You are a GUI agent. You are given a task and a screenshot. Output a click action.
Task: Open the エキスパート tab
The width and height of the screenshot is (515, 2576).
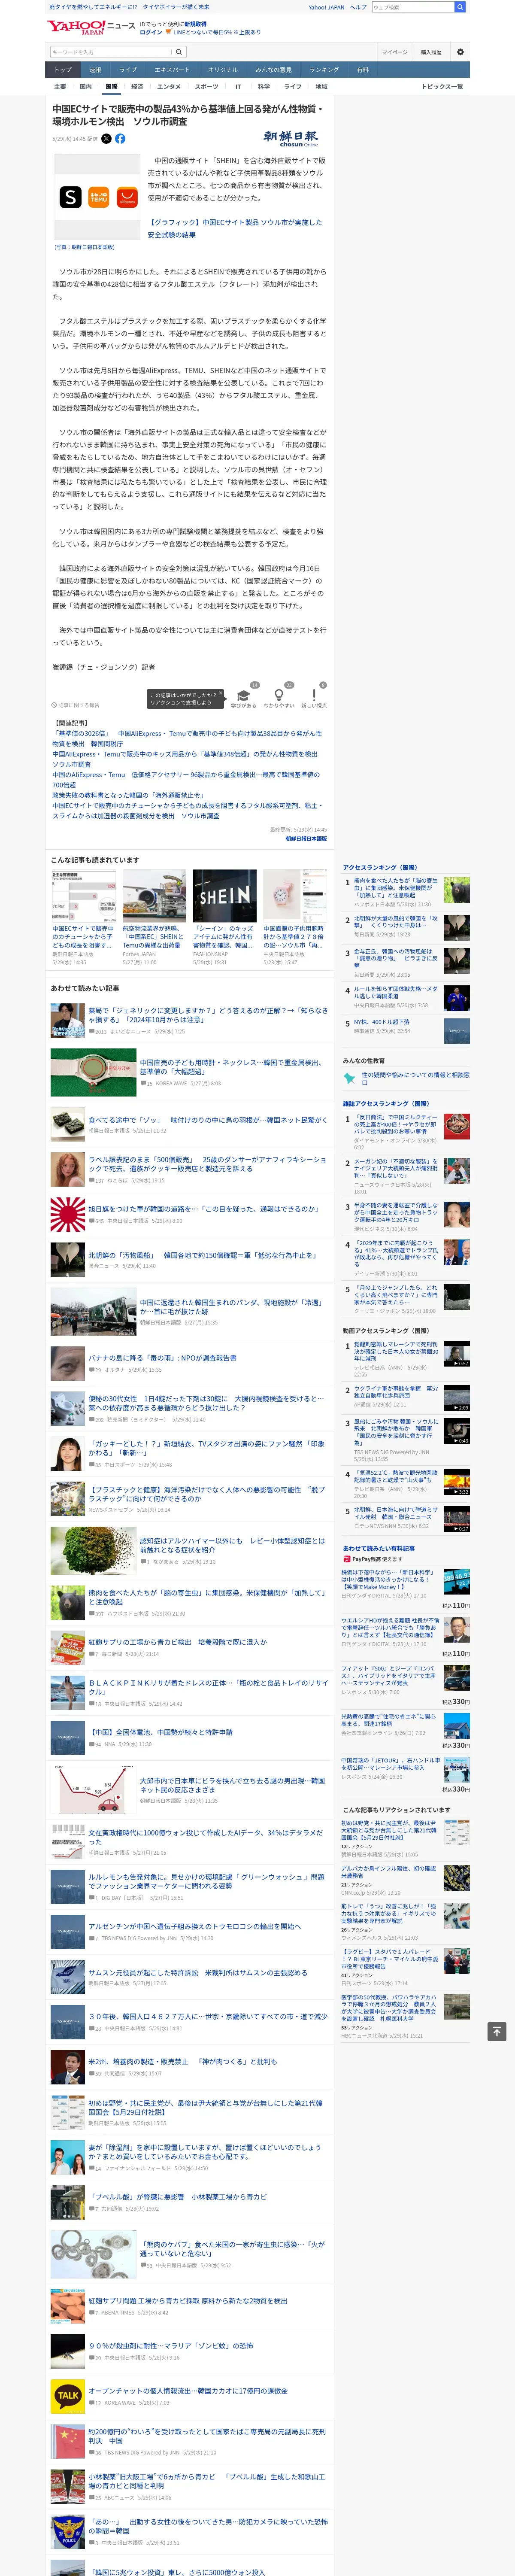click(x=172, y=70)
